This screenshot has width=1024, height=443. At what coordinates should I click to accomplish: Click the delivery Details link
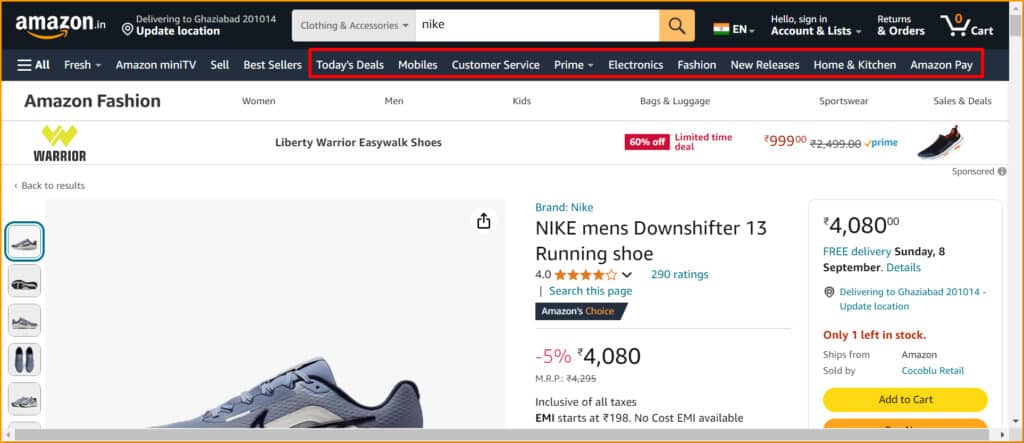[903, 267]
